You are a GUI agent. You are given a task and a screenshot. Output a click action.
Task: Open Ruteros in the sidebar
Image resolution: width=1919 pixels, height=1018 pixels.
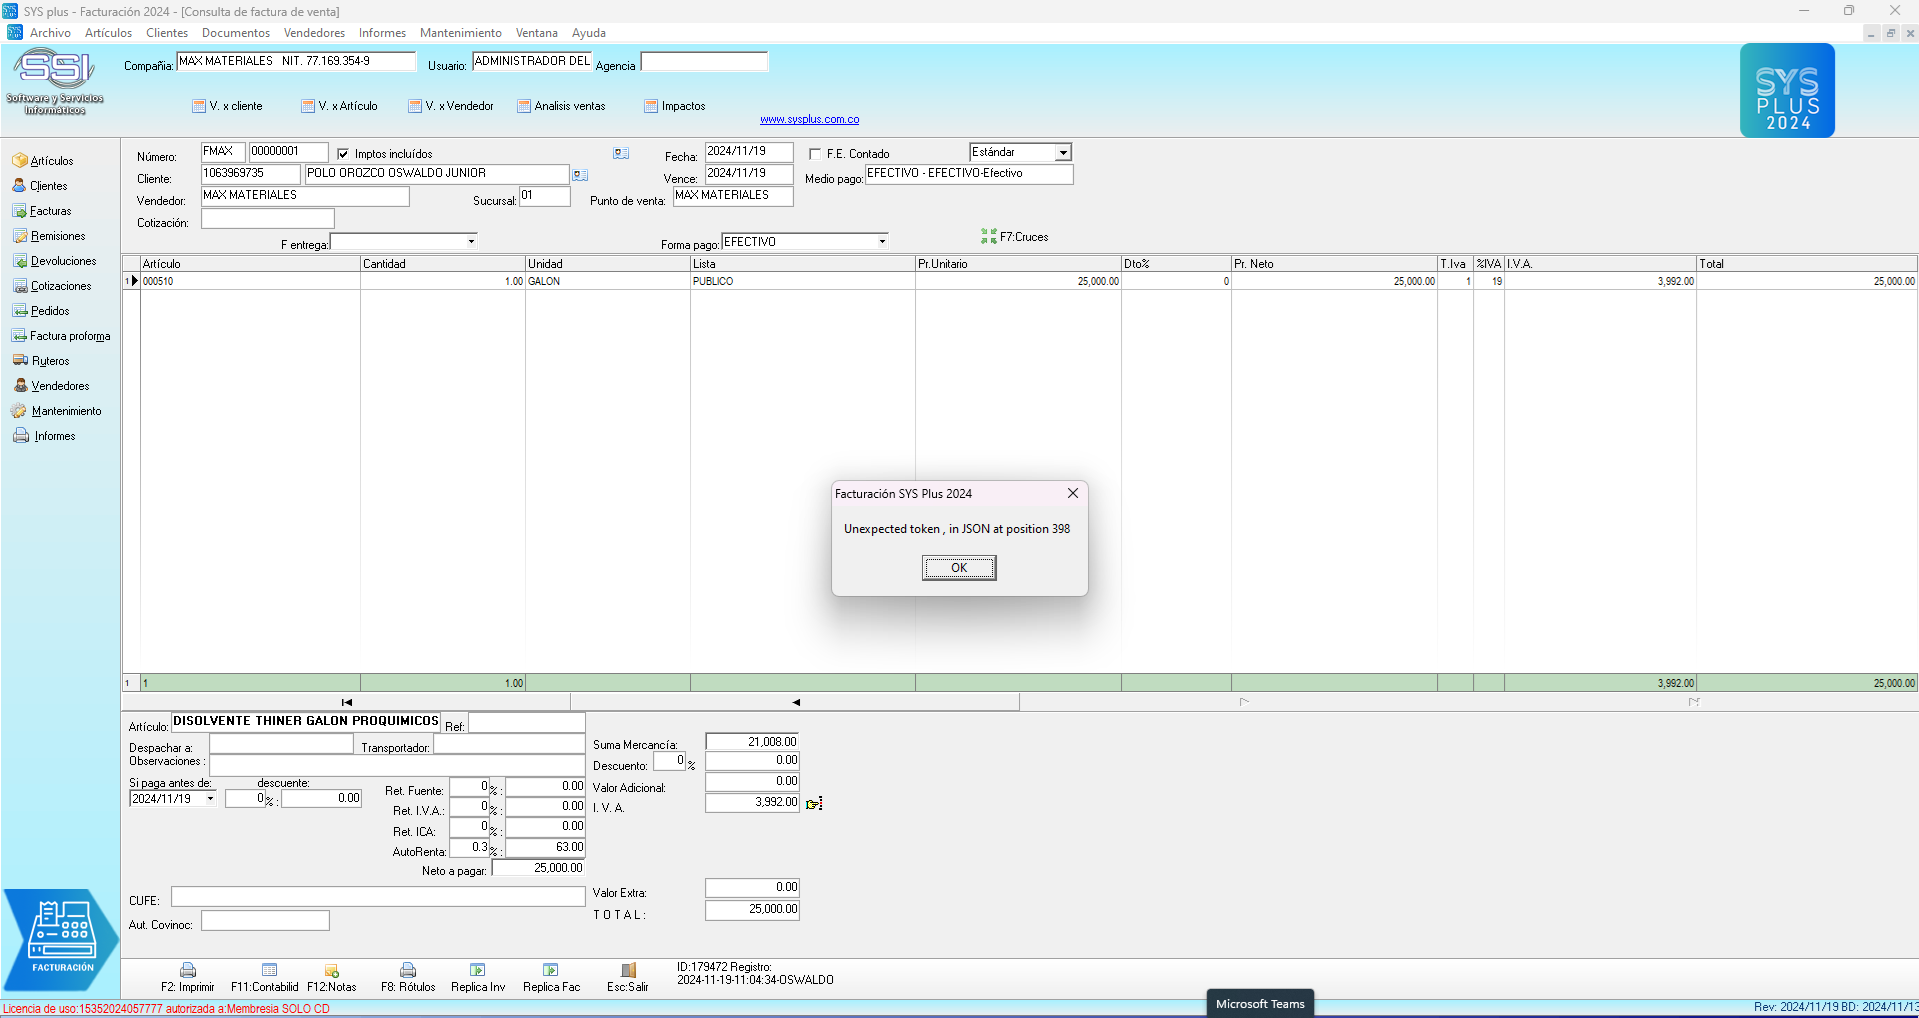41,361
